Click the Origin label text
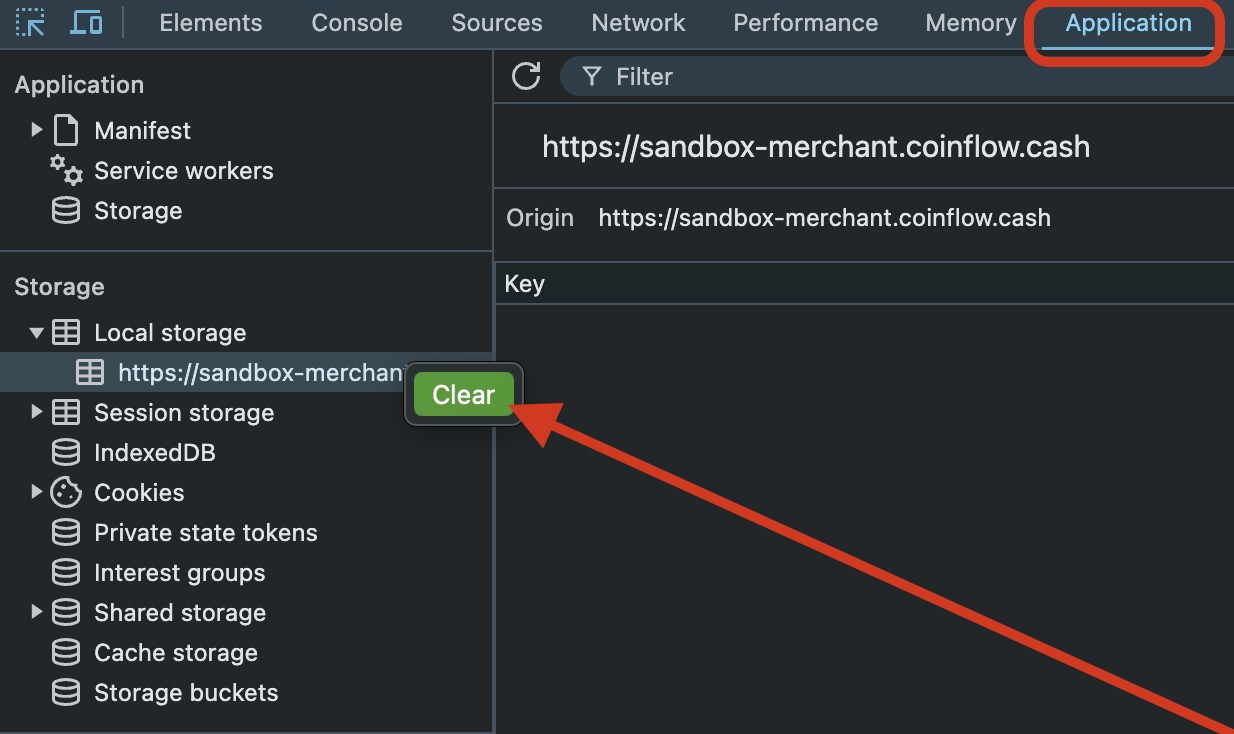This screenshot has width=1234, height=734. click(x=540, y=218)
